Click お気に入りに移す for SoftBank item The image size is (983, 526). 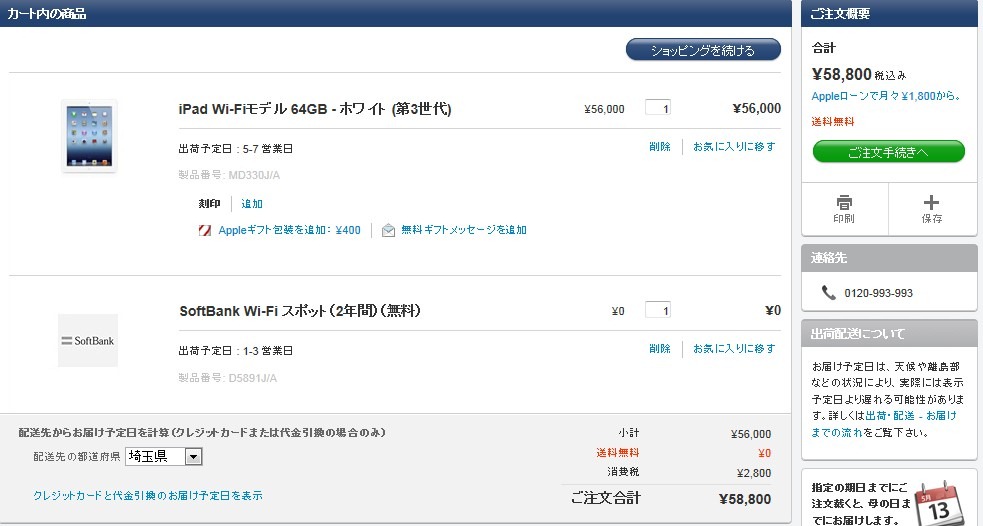click(733, 348)
